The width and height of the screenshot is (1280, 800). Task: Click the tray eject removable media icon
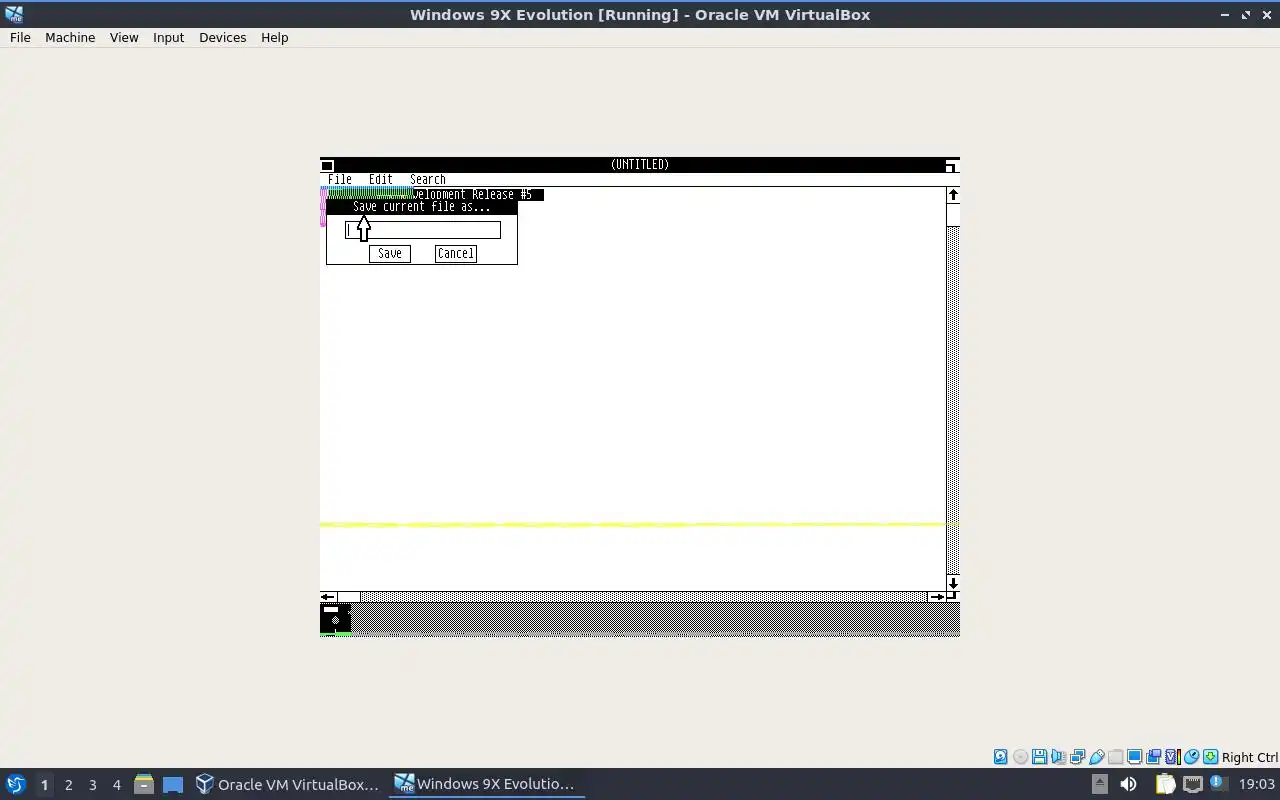coord(1100,784)
